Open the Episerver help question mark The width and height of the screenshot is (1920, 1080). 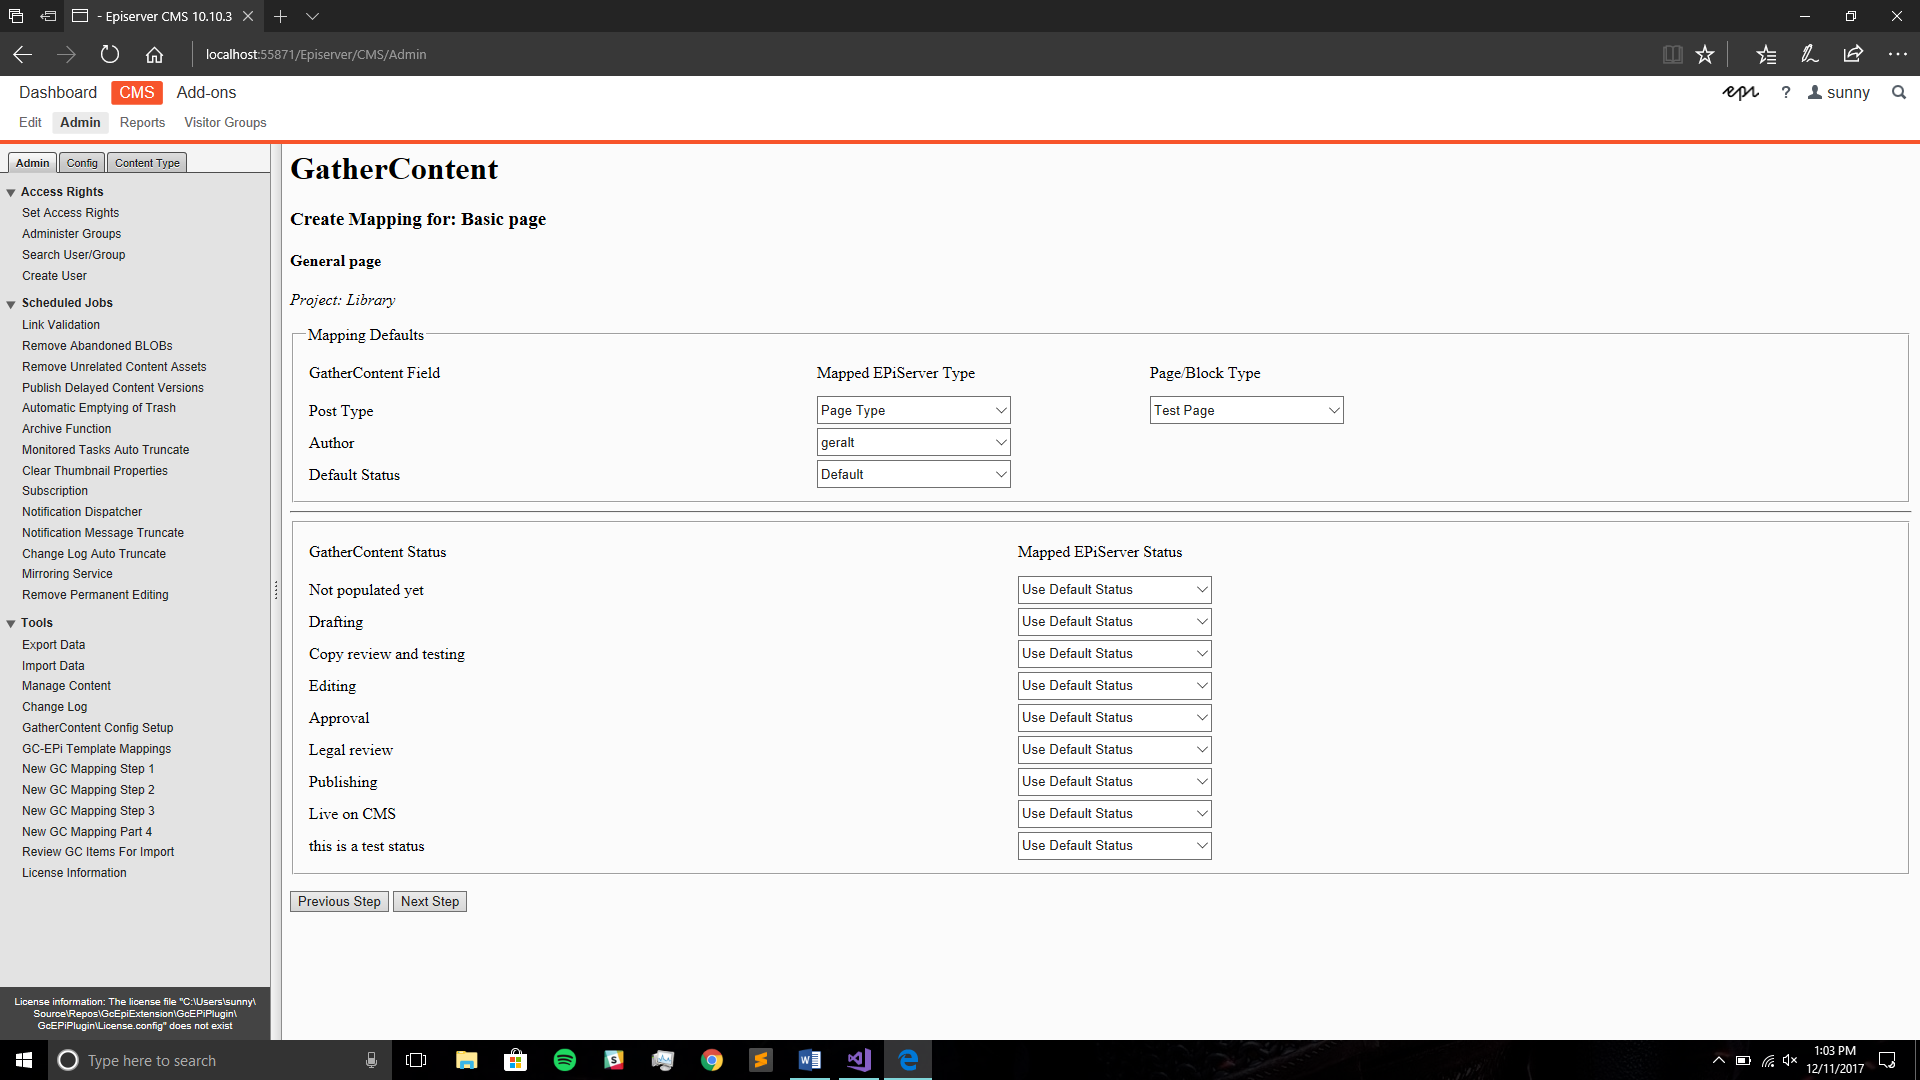coord(1786,92)
